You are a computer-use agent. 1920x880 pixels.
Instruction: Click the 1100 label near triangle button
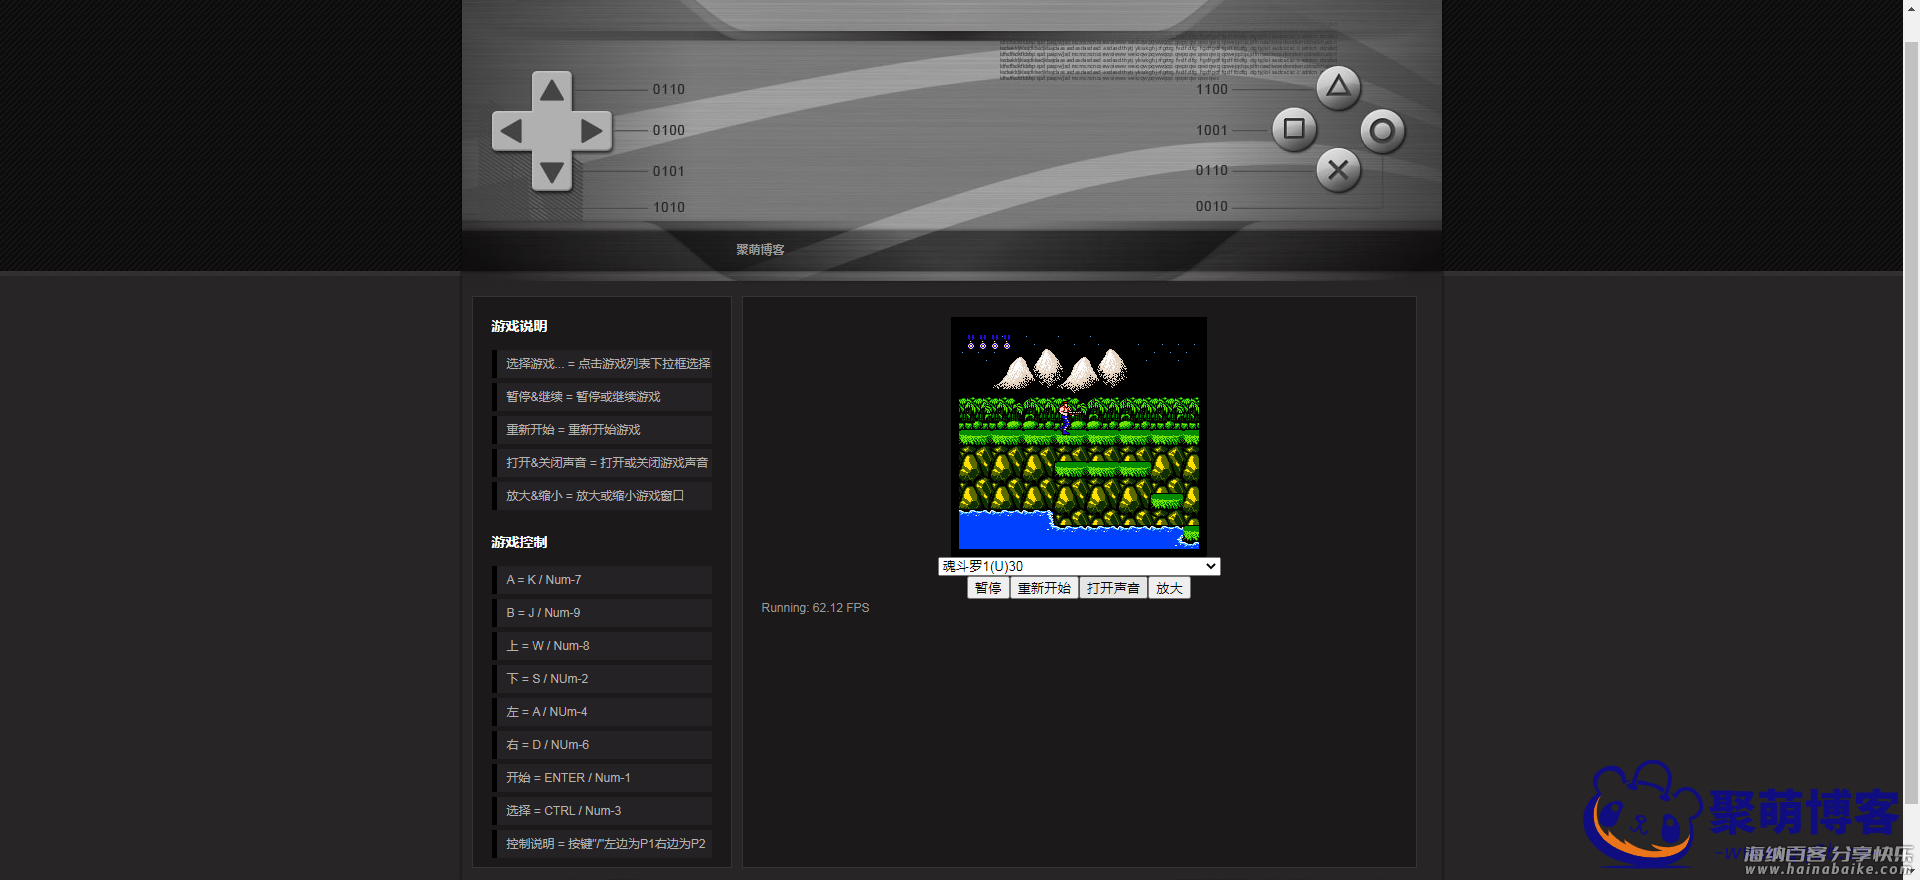tap(1212, 90)
